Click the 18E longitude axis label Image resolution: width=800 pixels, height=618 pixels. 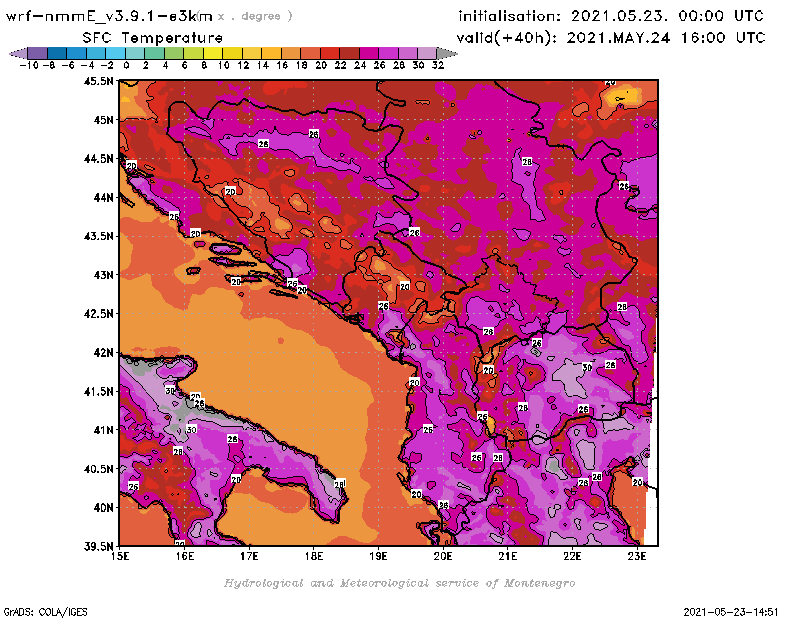coord(314,557)
